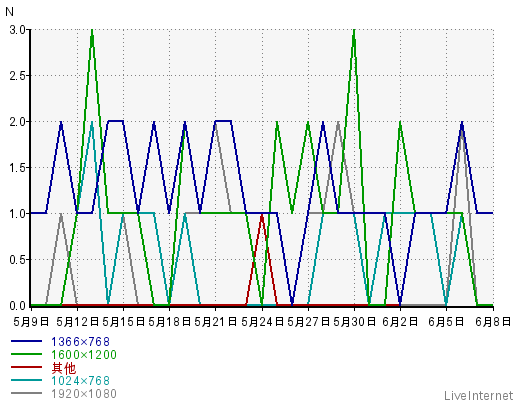520x405 pixels.
Task: Click the red peak at 5月24日
Action: [x=262, y=215]
